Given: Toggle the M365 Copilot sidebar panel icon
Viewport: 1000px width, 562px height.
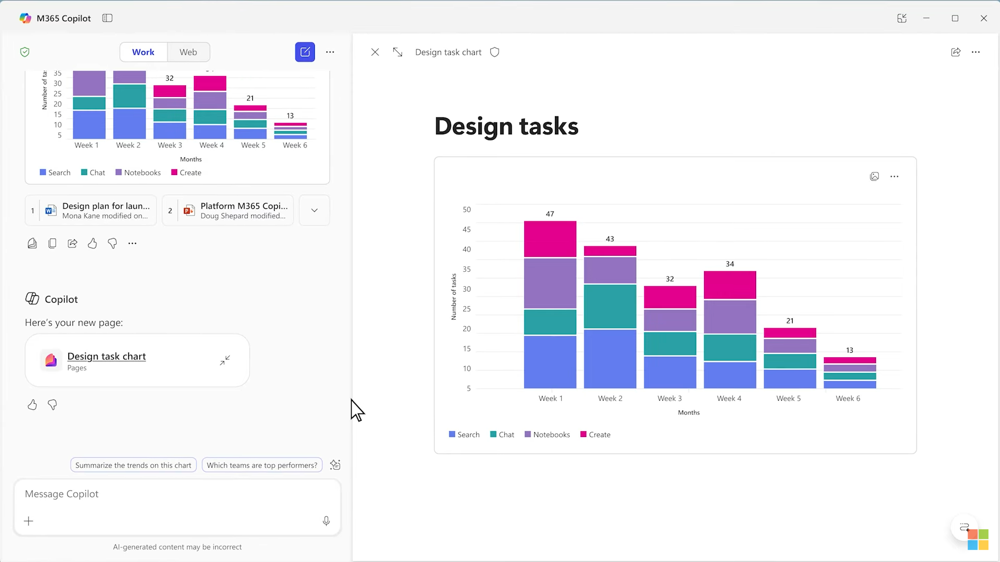Looking at the screenshot, I should point(107,18).
